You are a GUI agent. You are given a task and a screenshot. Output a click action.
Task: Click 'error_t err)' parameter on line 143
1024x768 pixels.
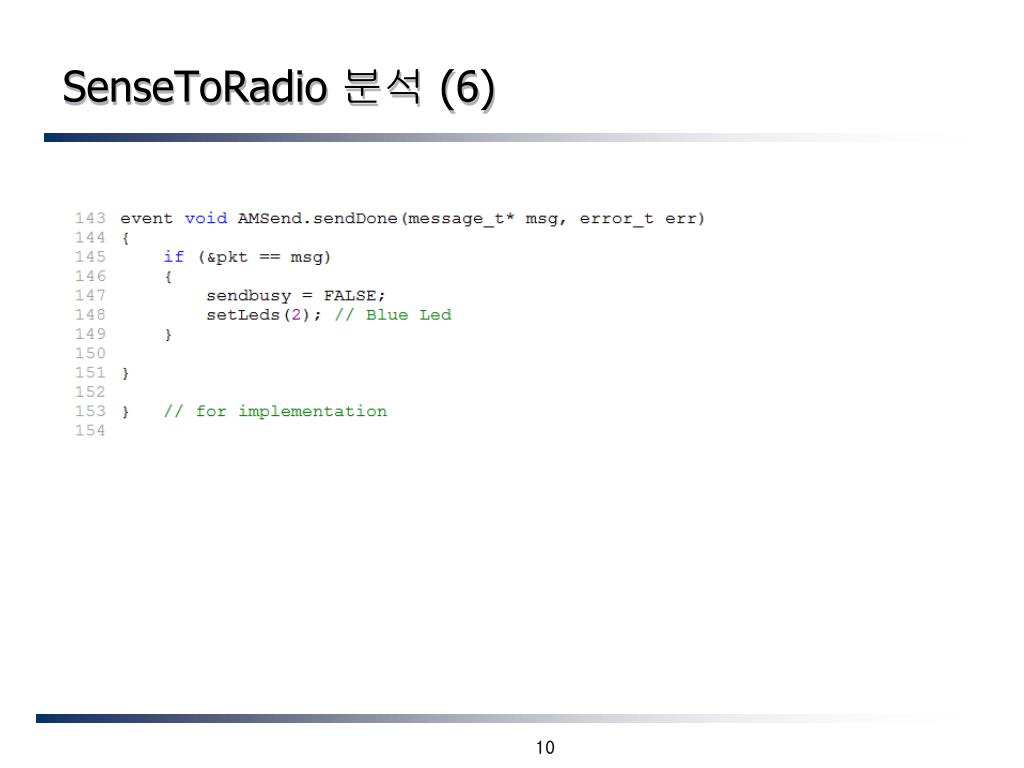642,219
